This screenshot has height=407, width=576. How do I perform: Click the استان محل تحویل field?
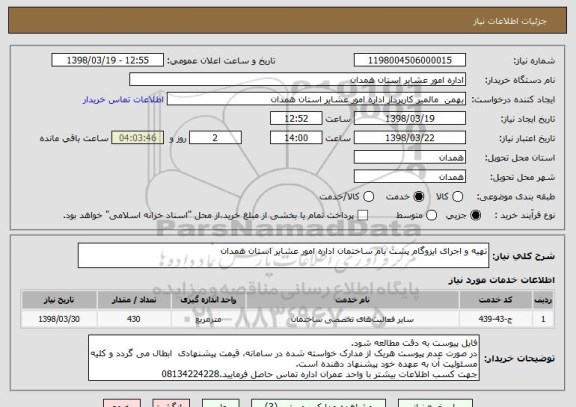point(410,158)
